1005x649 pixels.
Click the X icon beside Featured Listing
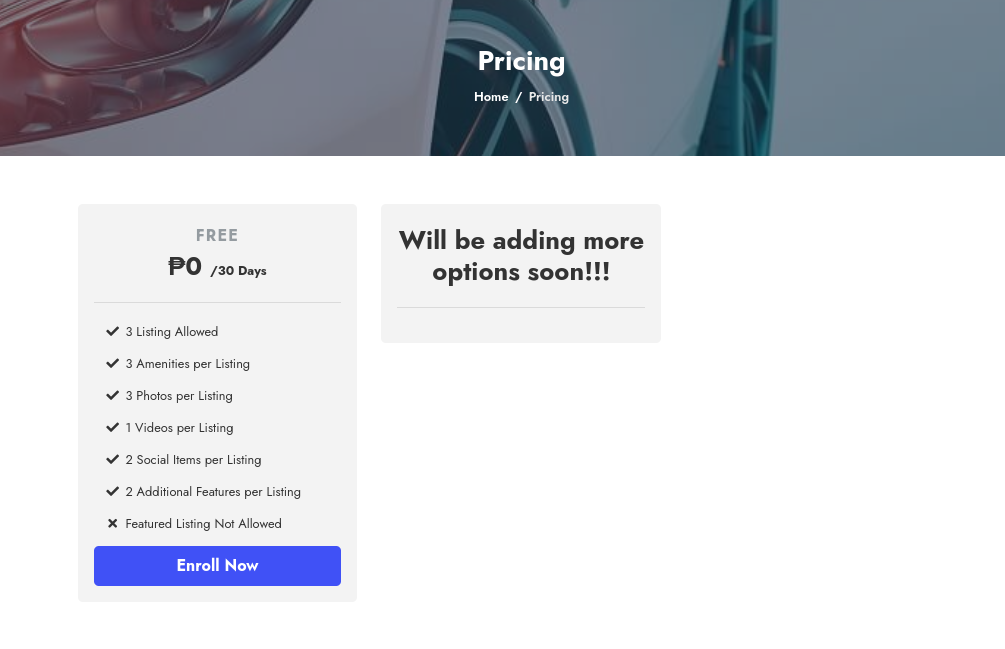(112, 523)
